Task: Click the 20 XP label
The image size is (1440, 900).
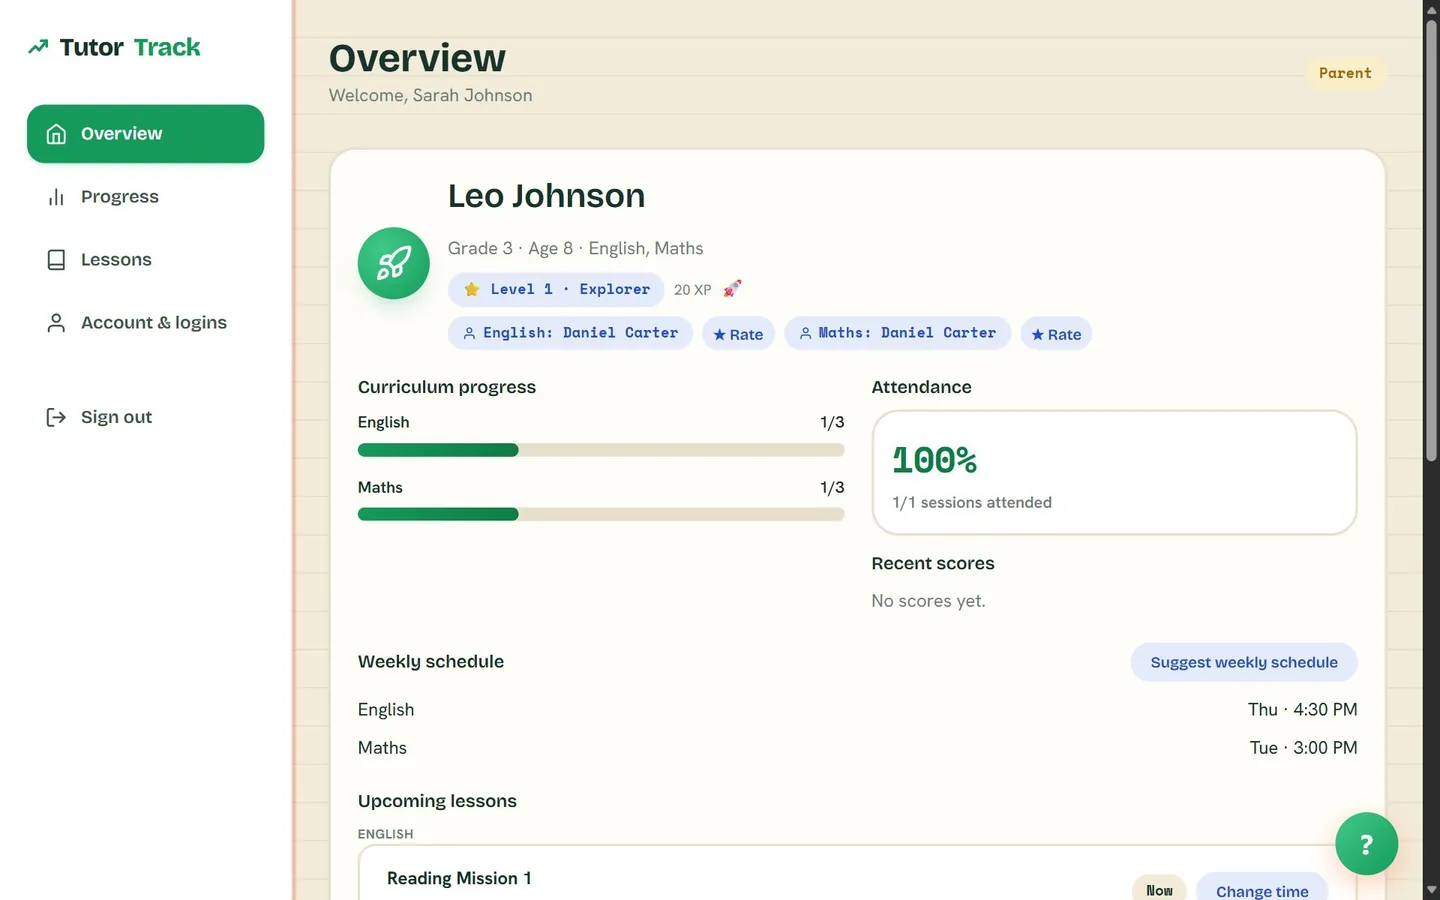Action: 692,290
